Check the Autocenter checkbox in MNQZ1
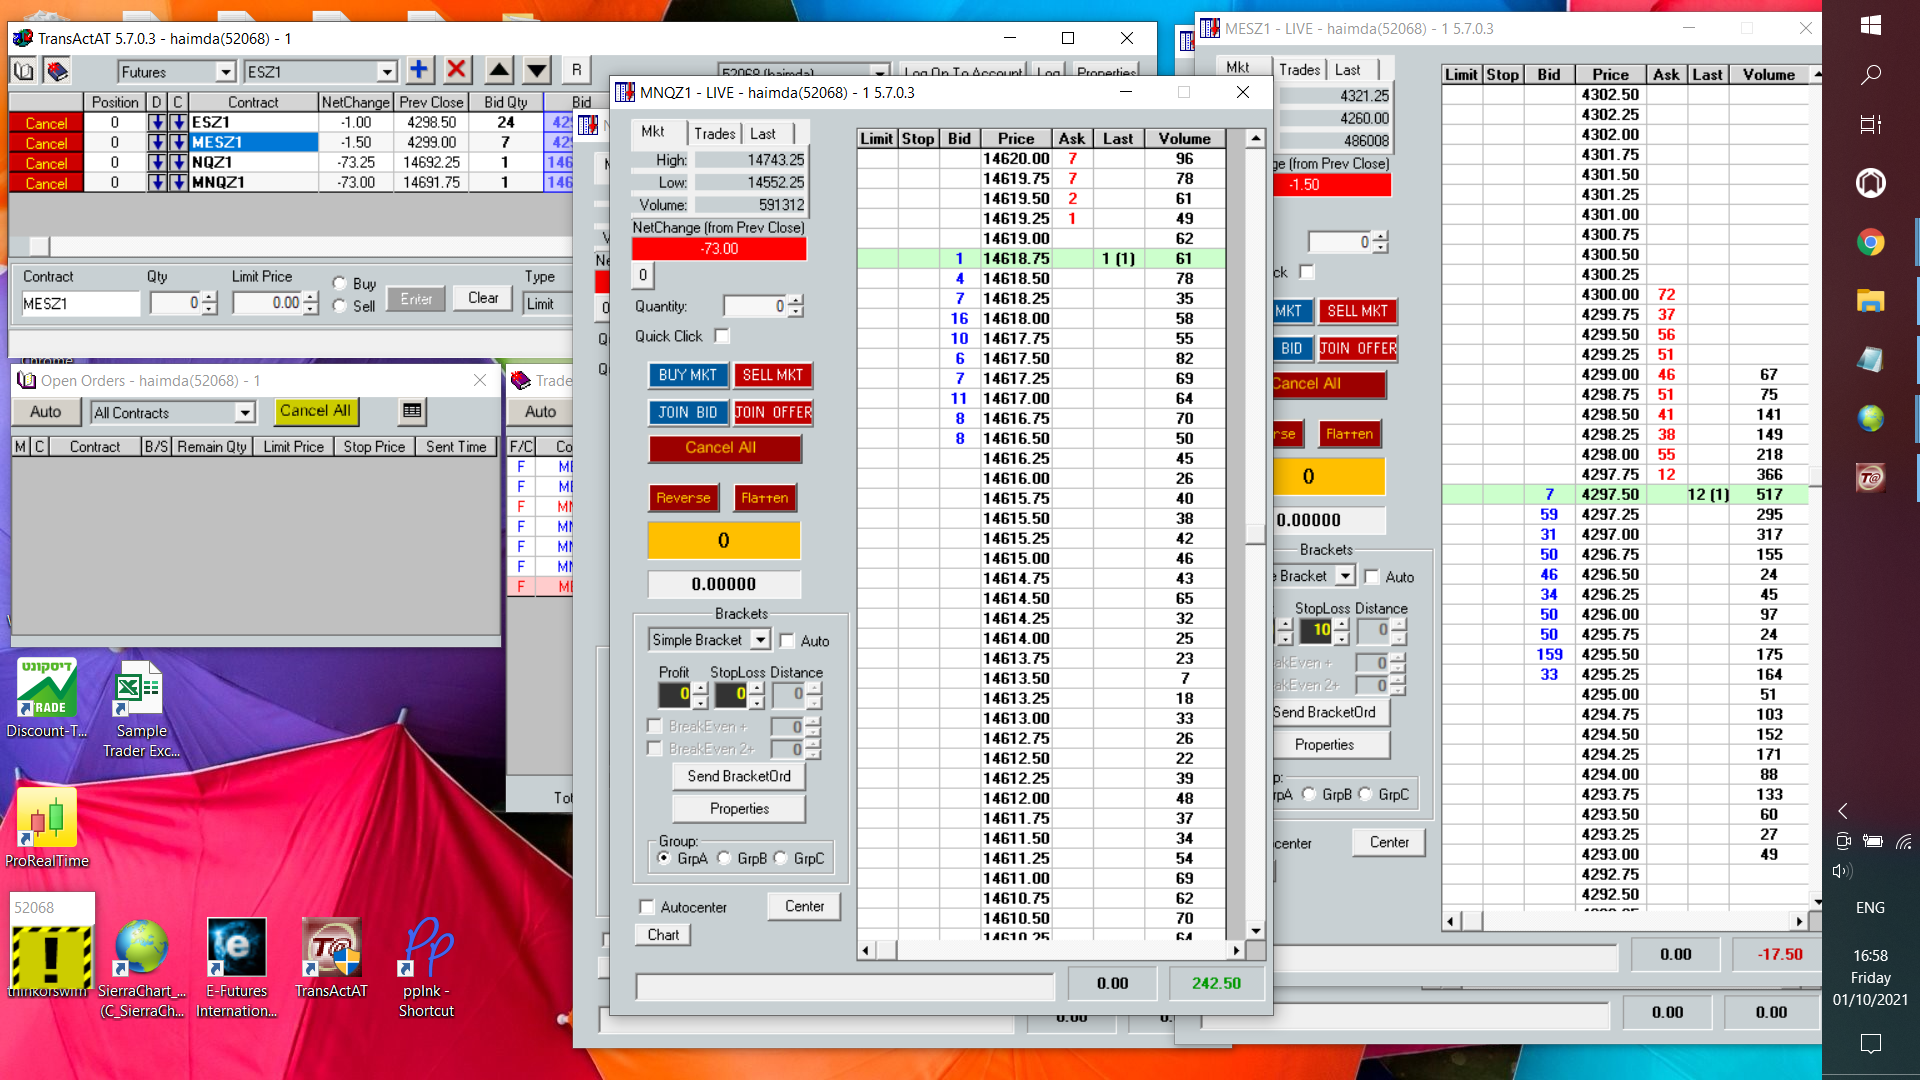This screenshot has width=1920, height=1080. pos(647,907)
